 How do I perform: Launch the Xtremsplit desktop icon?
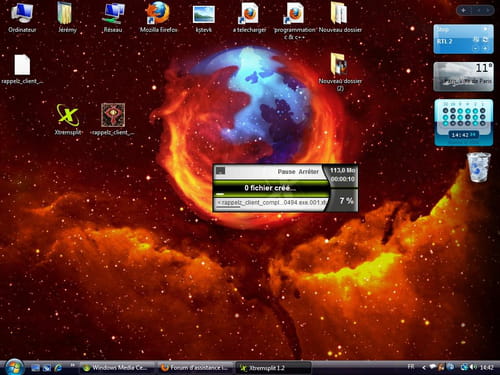pyautogui.click(x=68, y=119)
